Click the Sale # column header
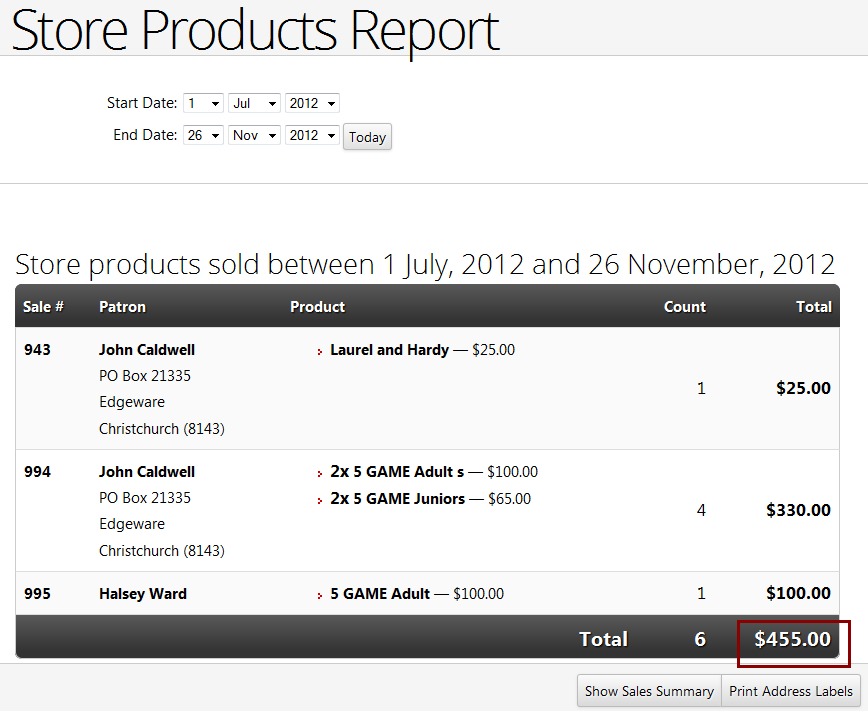Viewport: 868px width, 711px height. point(43,307)
